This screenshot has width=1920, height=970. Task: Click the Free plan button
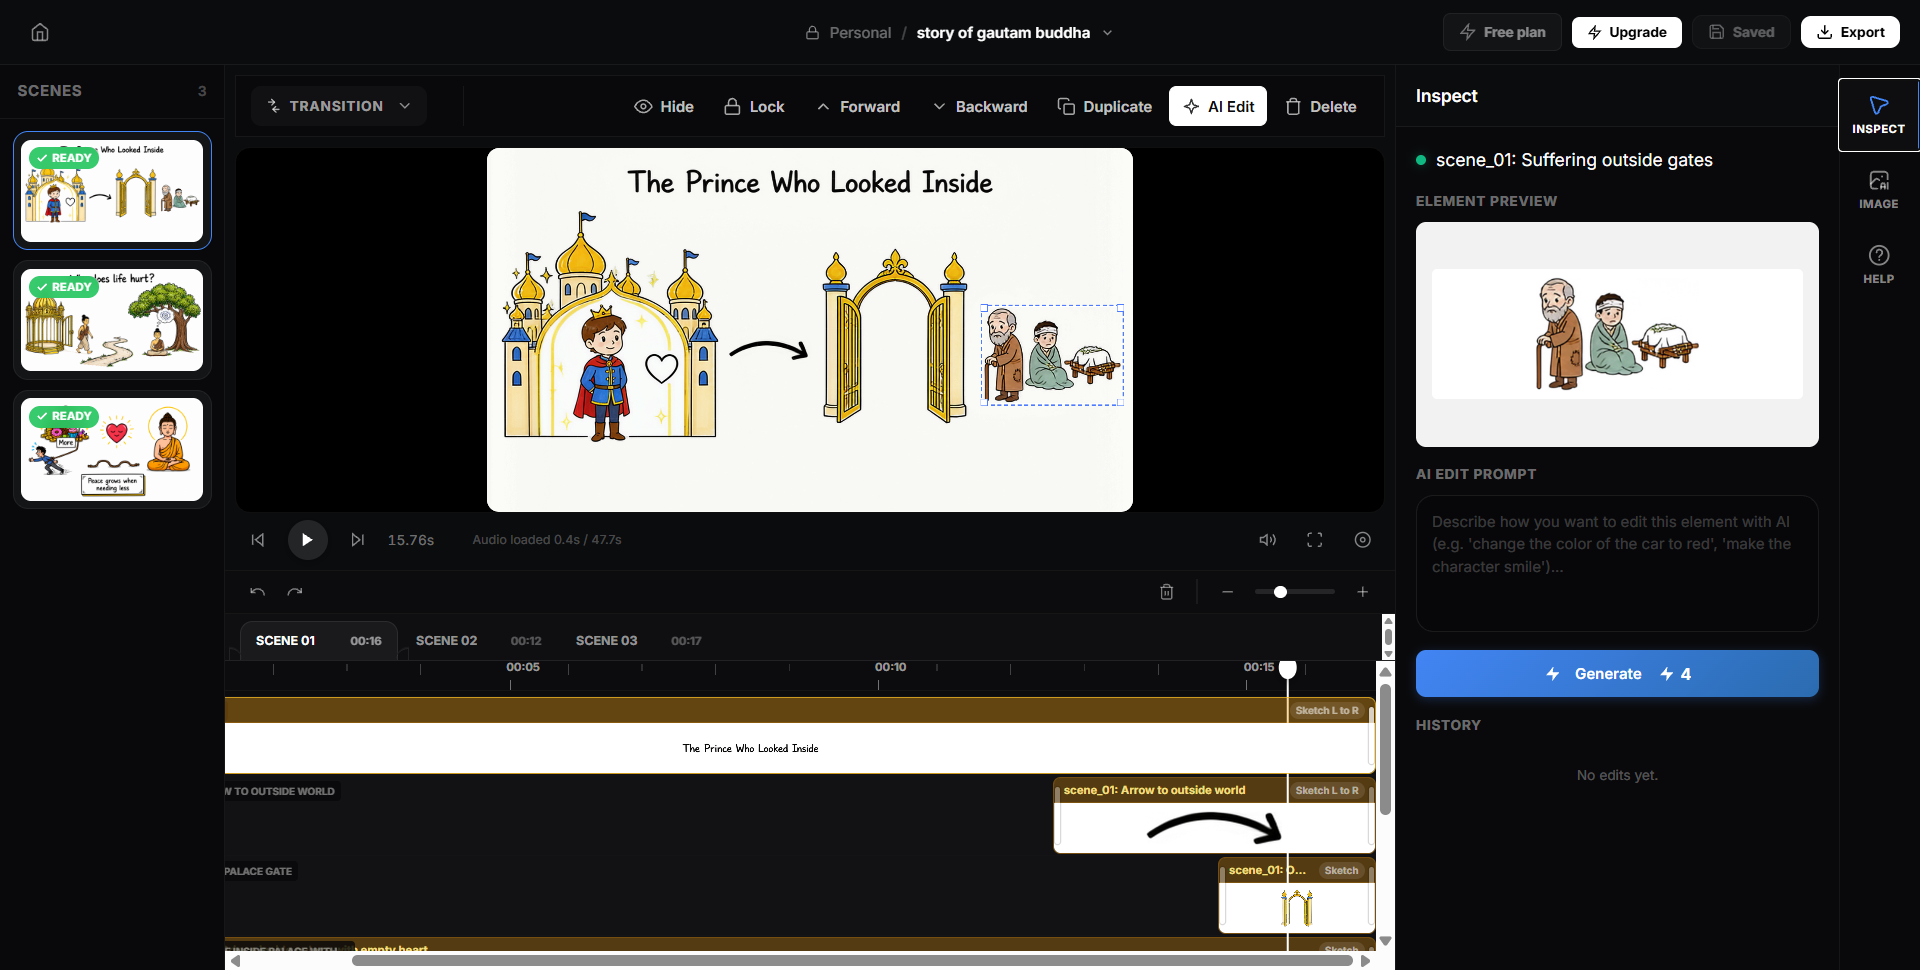[1502, 32]
